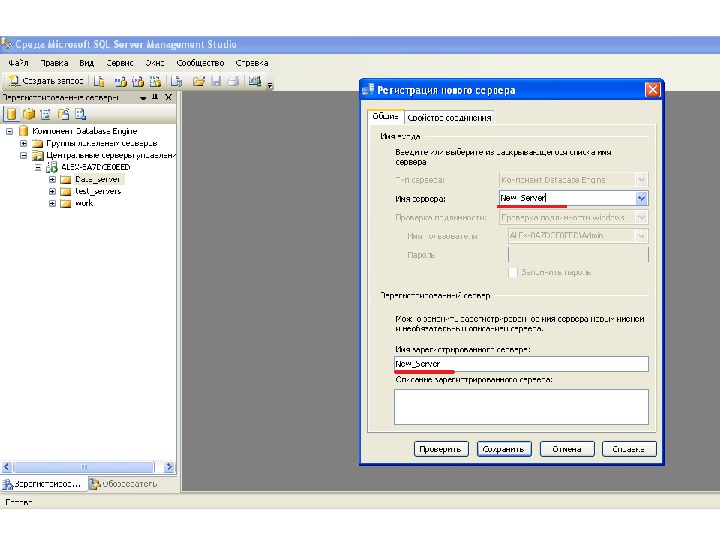This screenshot has height=540, width=720.
Task: Open the Окно menu
Action: (155, 63)
